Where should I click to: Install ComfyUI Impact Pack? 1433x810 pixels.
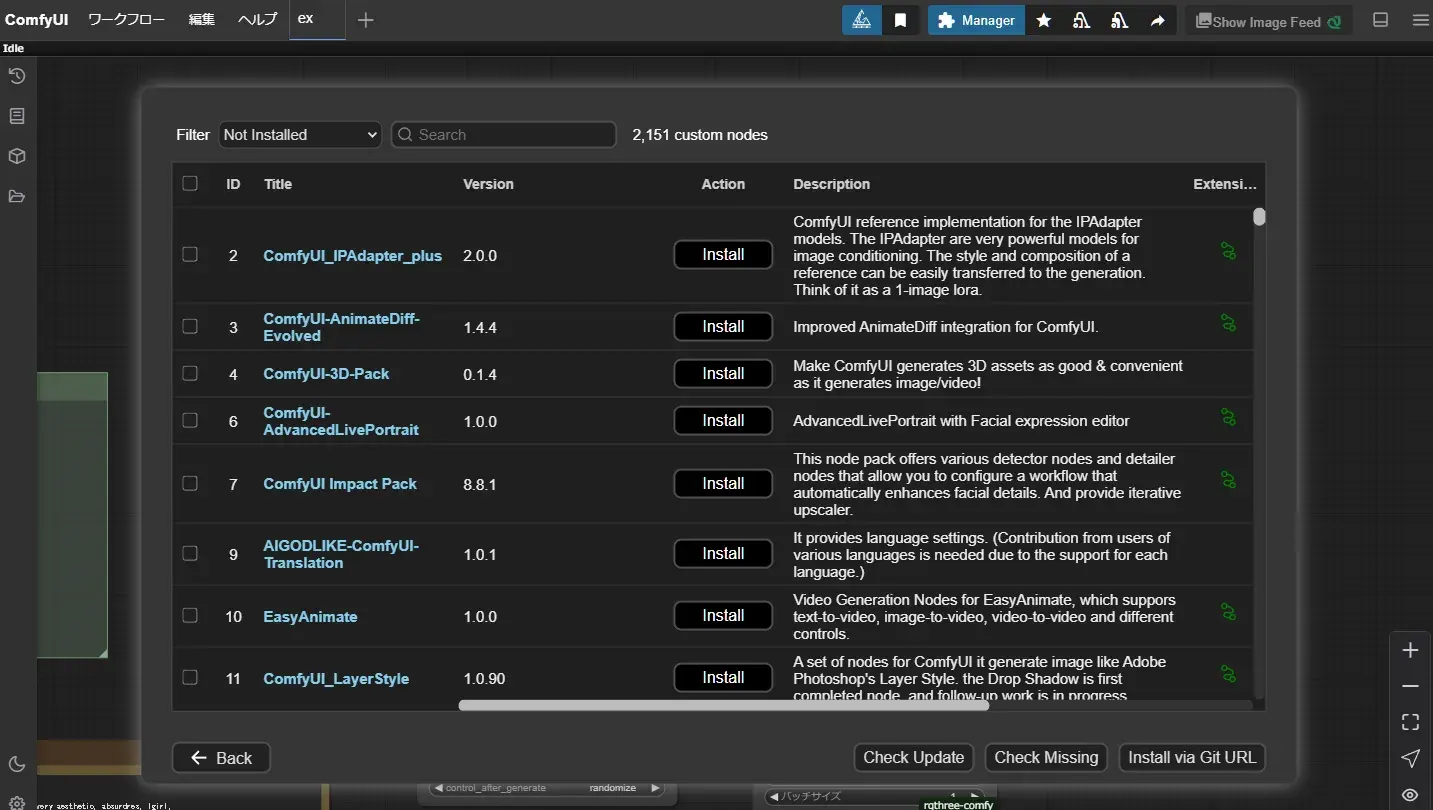[723, 483]
